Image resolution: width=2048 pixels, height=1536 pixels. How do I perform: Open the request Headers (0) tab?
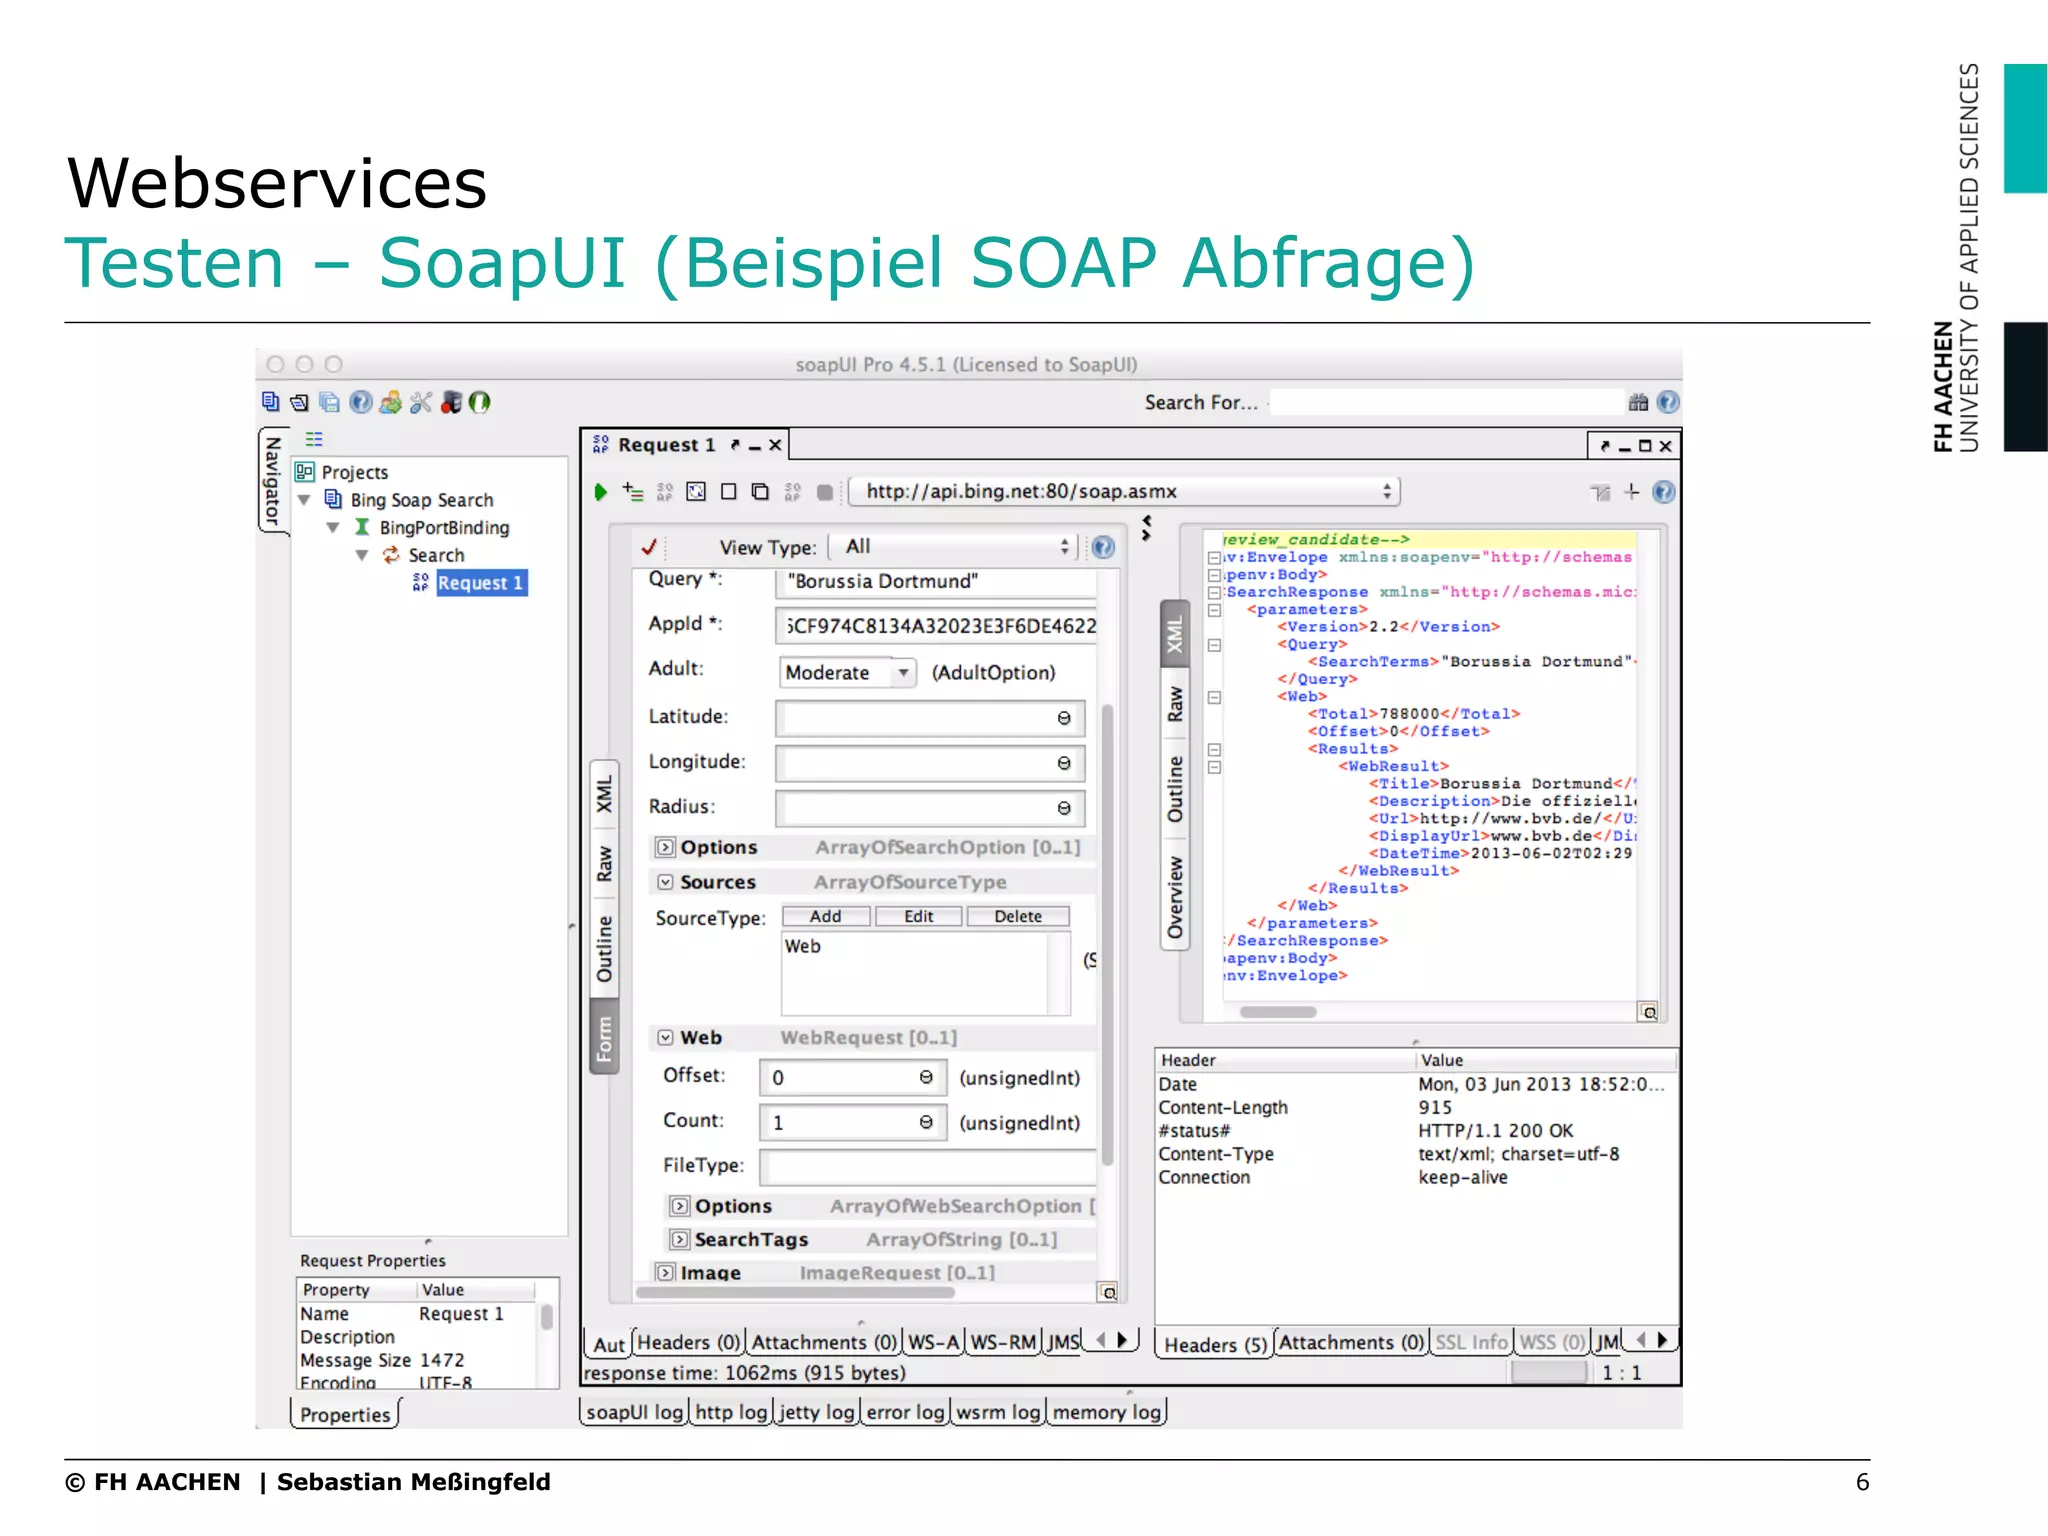tap(688, 1343)
